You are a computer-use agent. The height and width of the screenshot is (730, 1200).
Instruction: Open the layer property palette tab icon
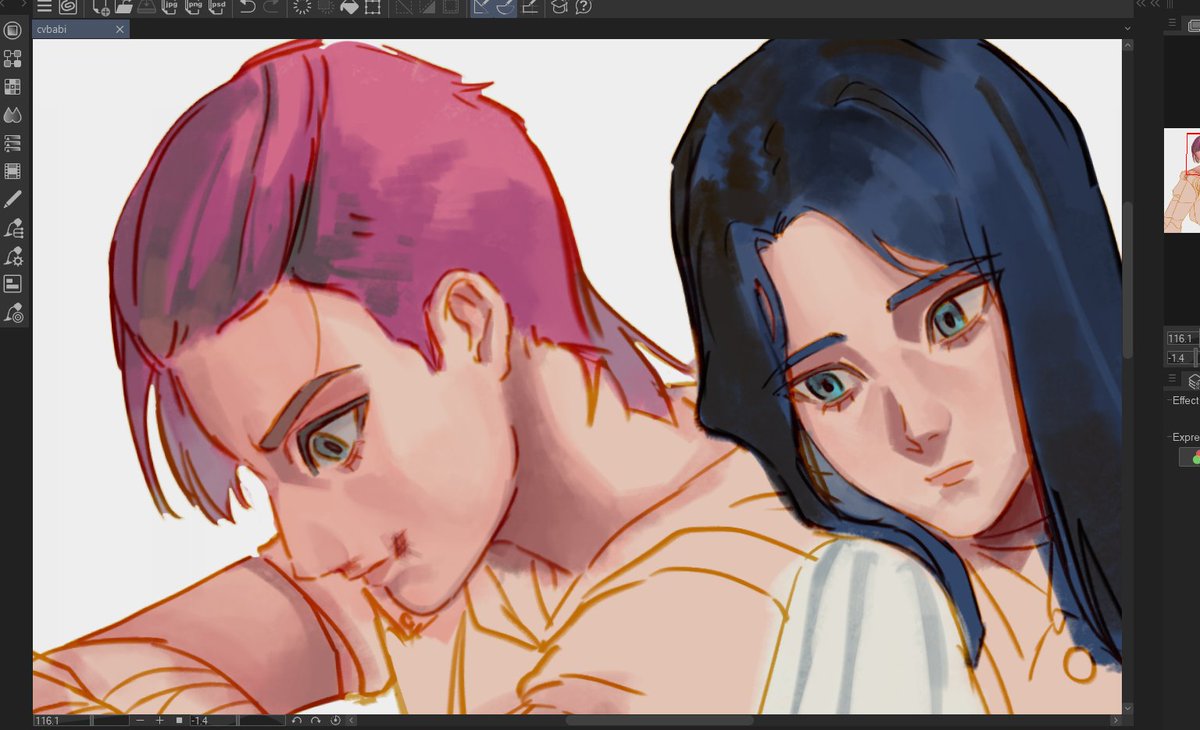(x=1193, y=381)
